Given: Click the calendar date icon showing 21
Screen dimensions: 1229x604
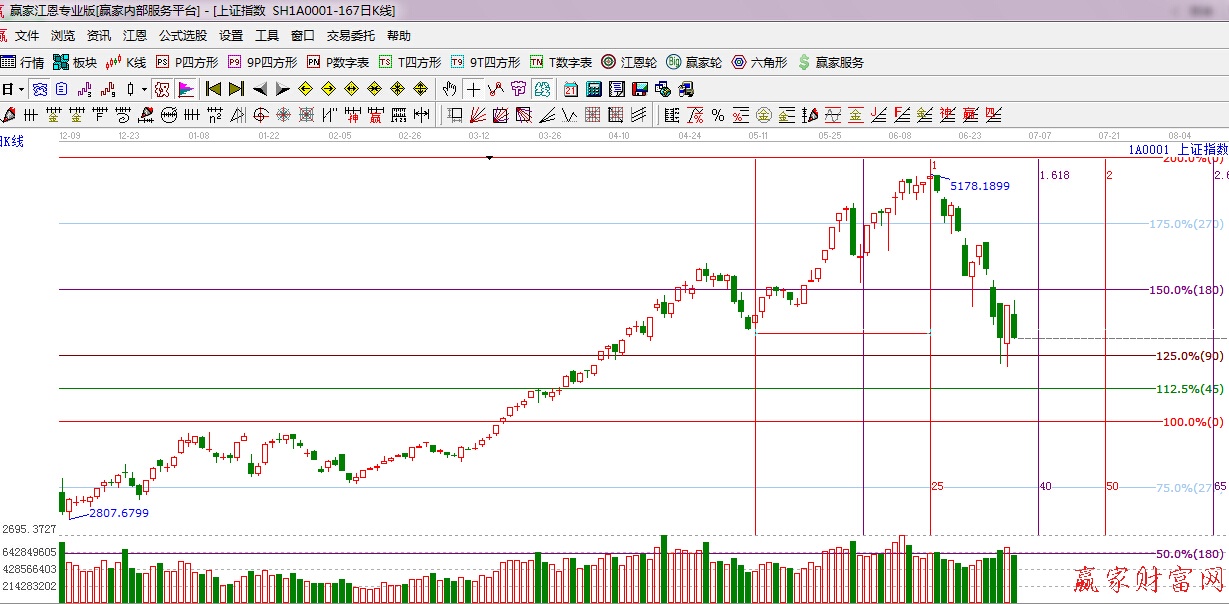Looking at the screenshot, I should [x=571, y=89].
